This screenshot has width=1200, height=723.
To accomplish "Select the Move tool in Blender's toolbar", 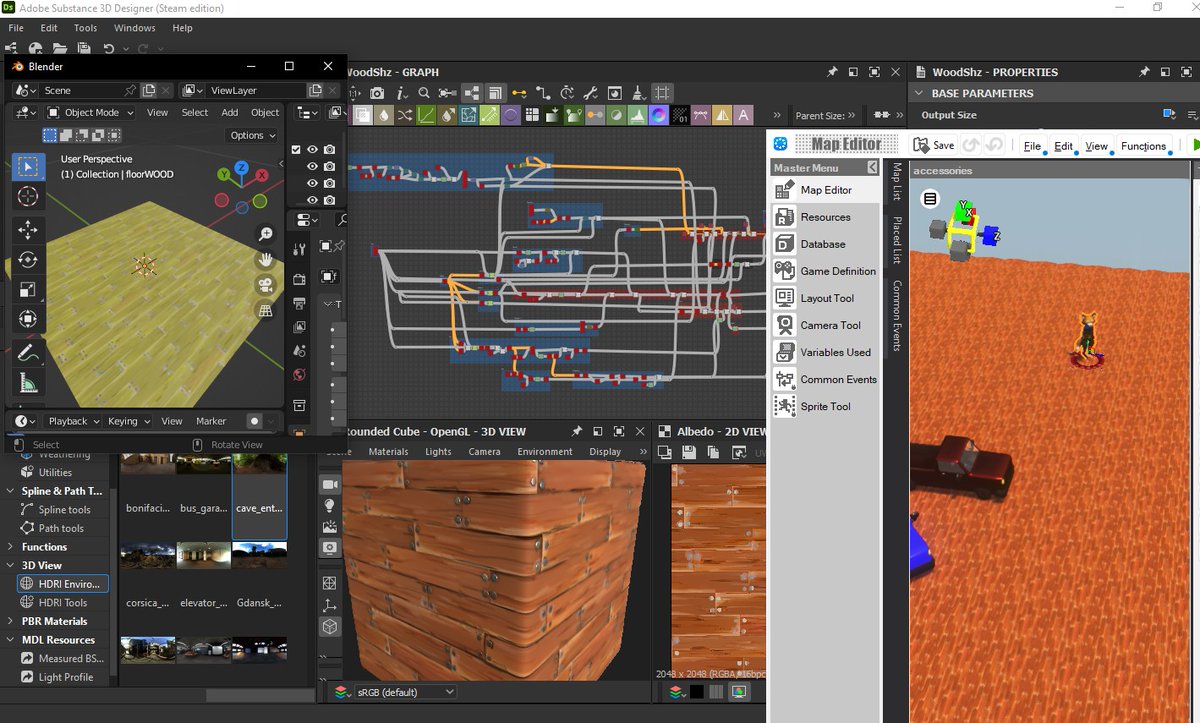I will [27, 232].
